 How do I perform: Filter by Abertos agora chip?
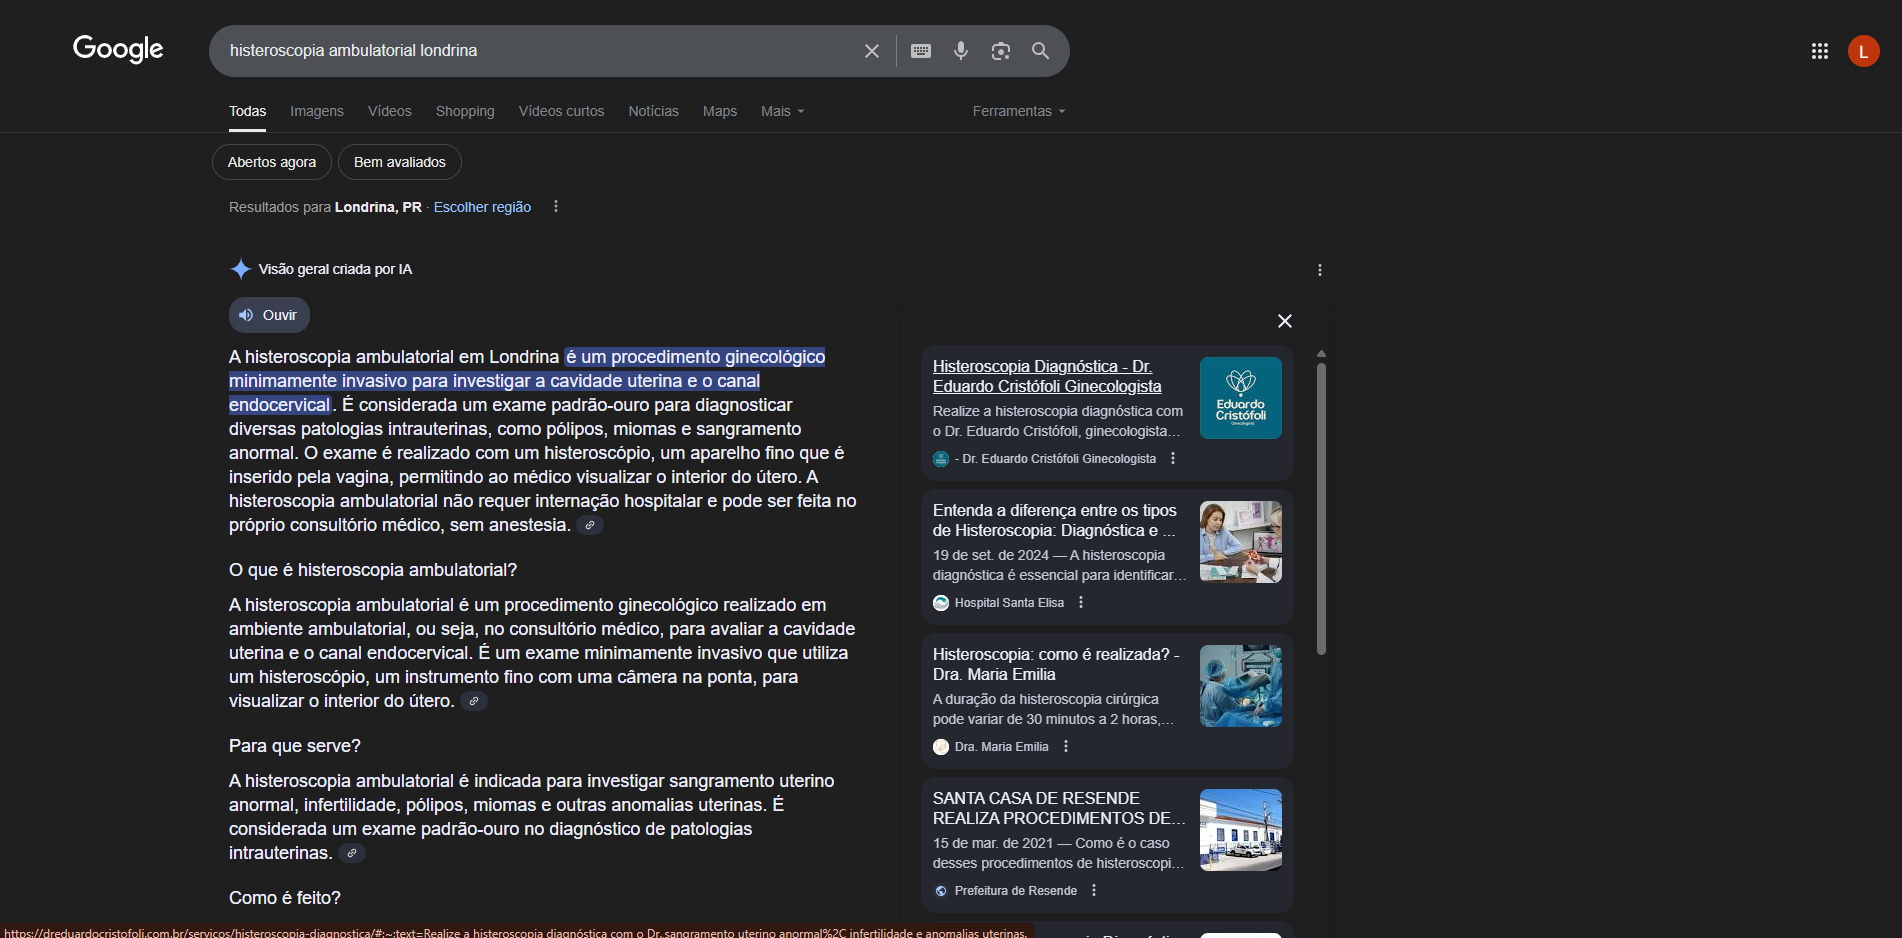tap(272, 162)
